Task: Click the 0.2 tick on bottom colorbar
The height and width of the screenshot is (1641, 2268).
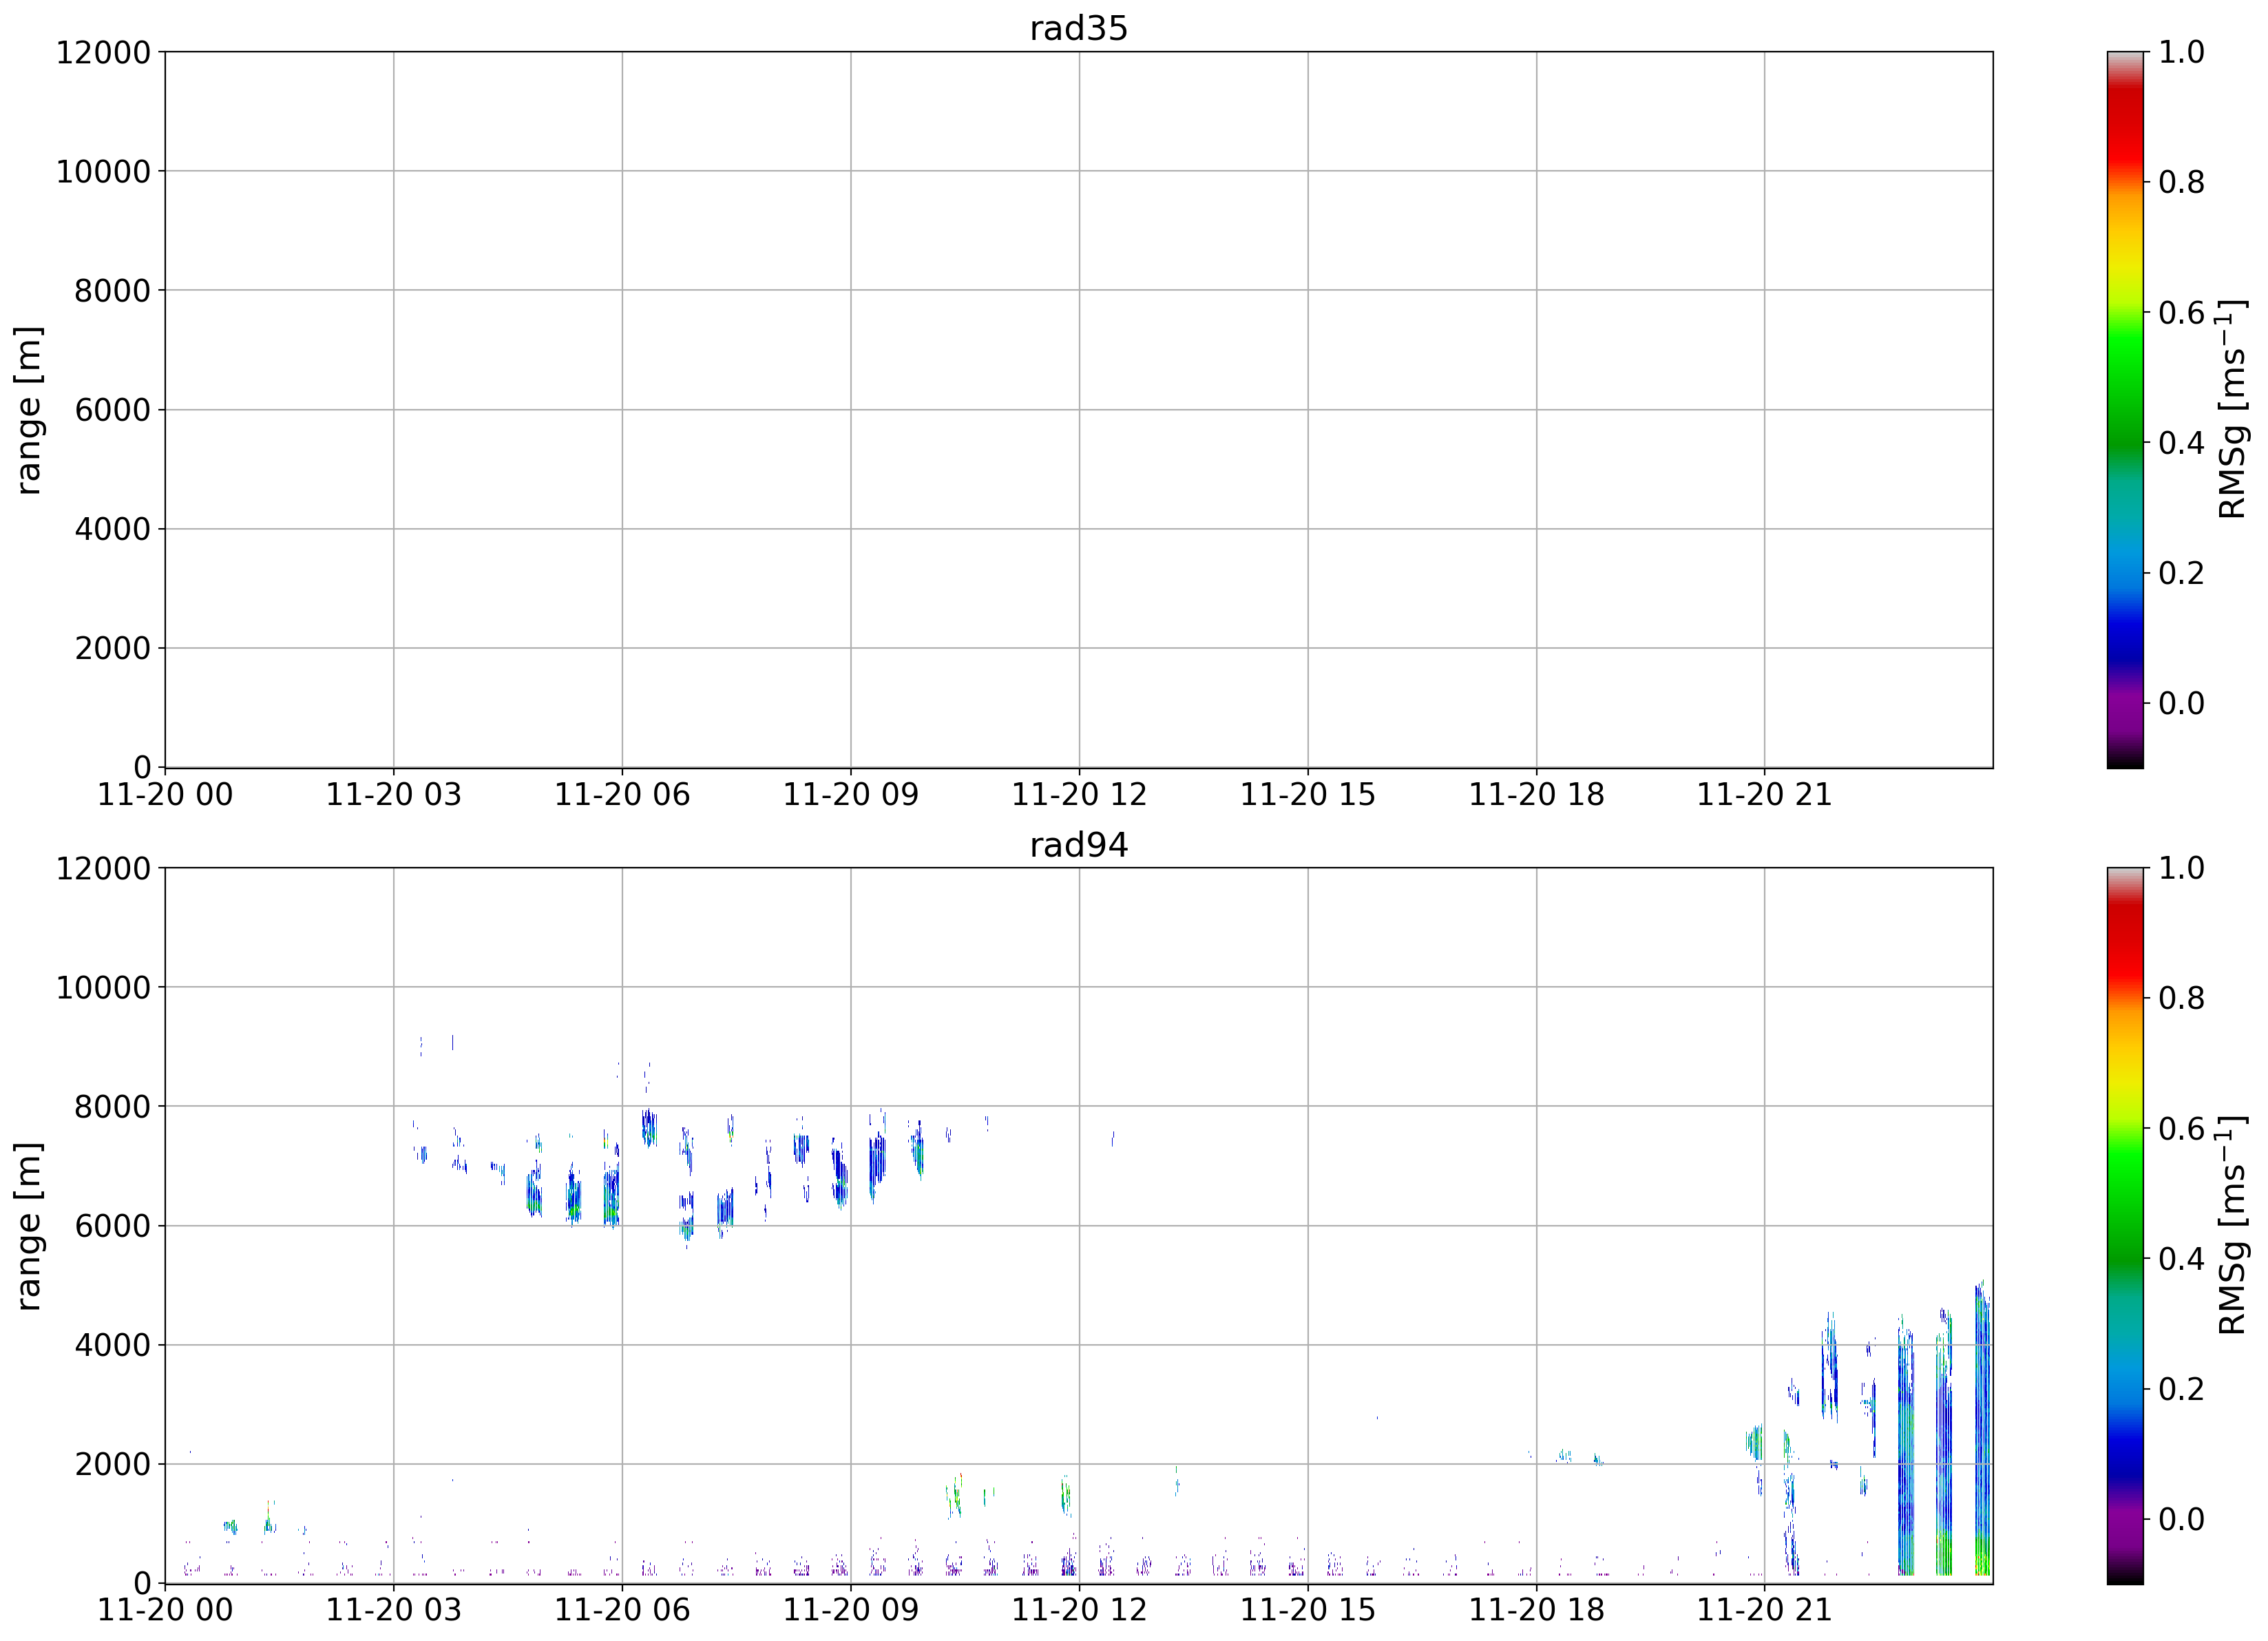Action: click(x=2181, y=1389)
